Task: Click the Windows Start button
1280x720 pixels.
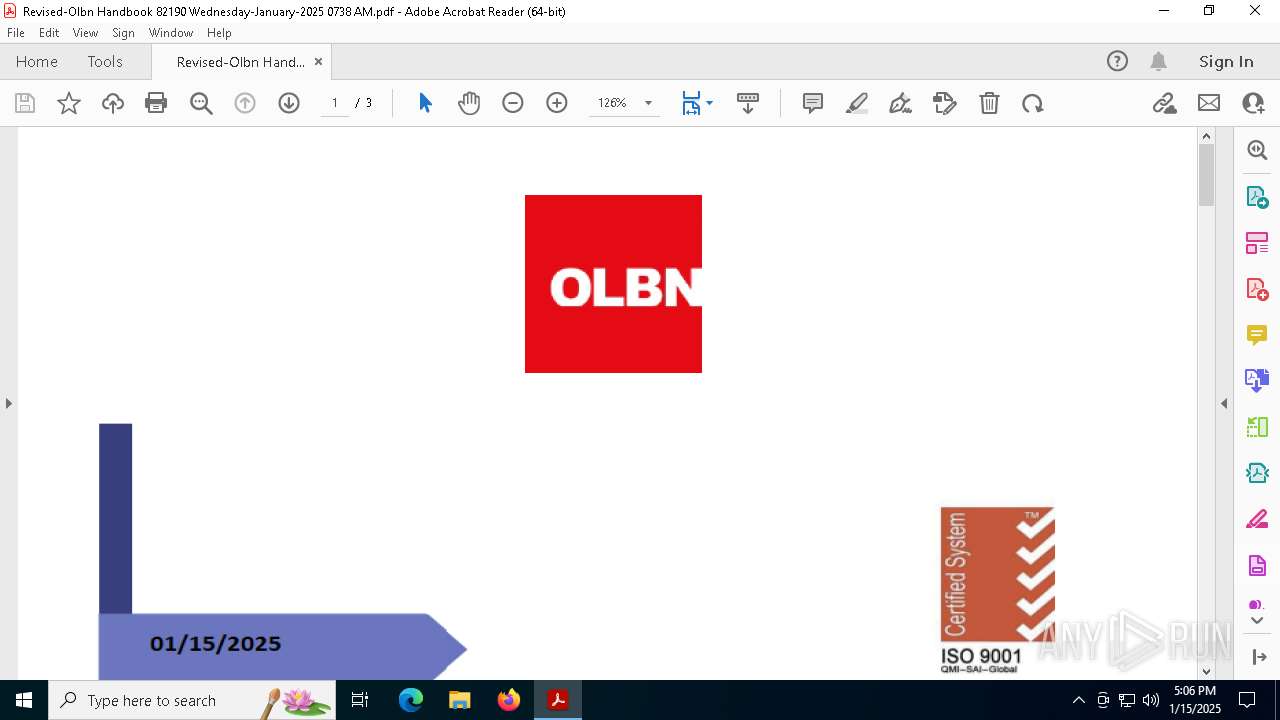Action: tap(24, 700)
